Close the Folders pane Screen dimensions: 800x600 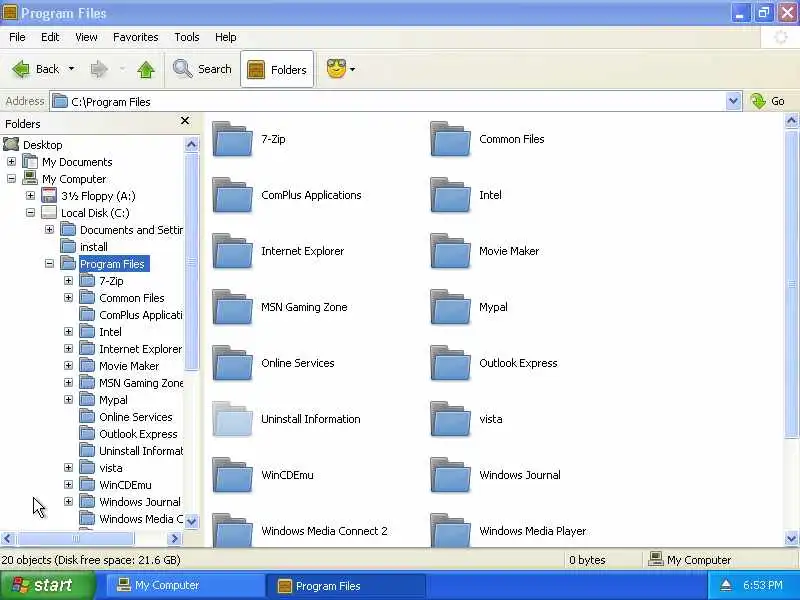[x=185, y=120]
